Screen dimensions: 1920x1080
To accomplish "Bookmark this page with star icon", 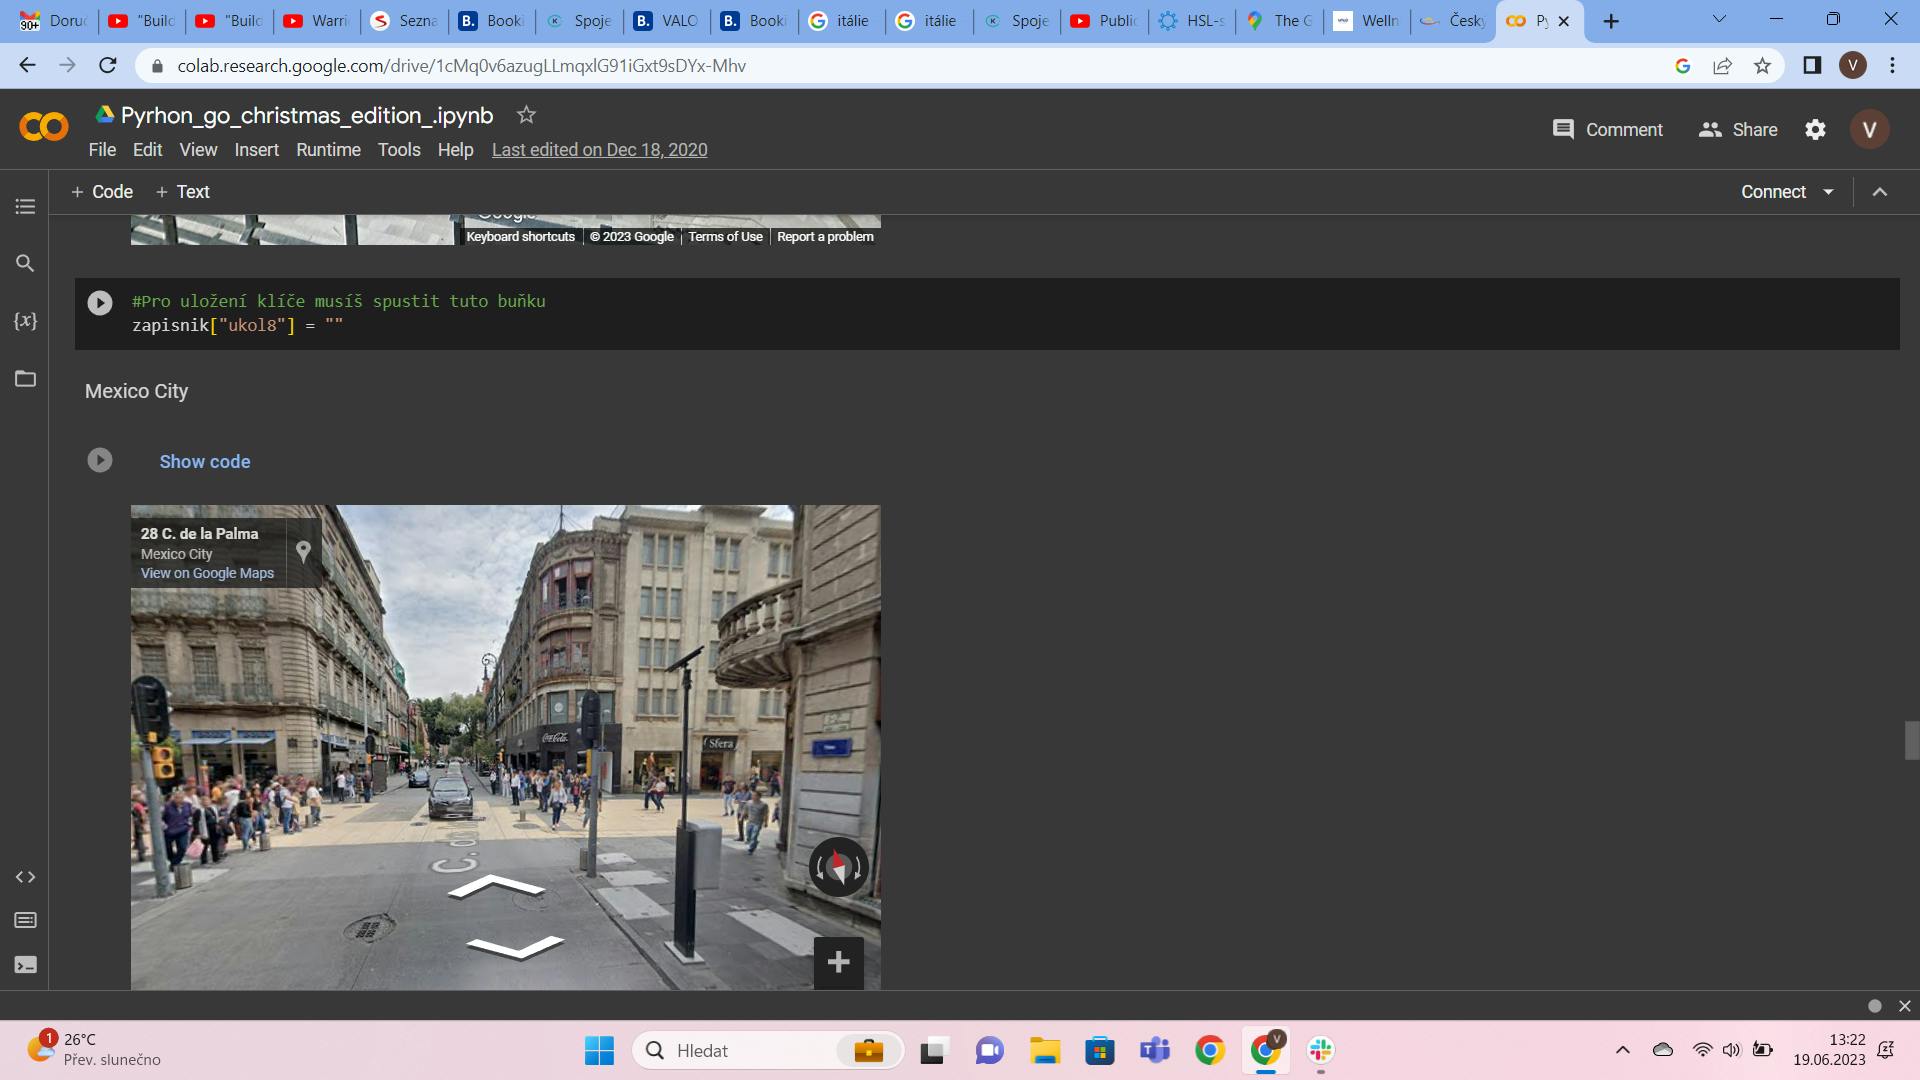I will pyautogui.click(x=1762, y=66).
